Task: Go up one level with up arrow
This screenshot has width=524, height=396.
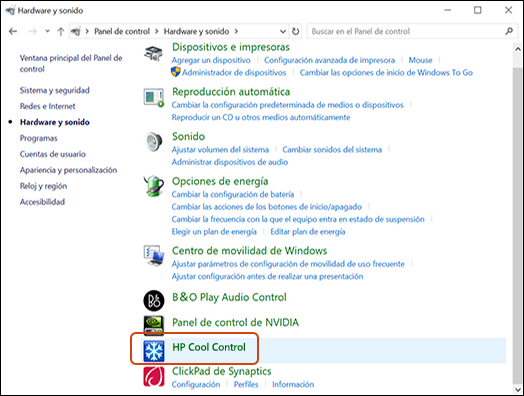Action: 60,32
